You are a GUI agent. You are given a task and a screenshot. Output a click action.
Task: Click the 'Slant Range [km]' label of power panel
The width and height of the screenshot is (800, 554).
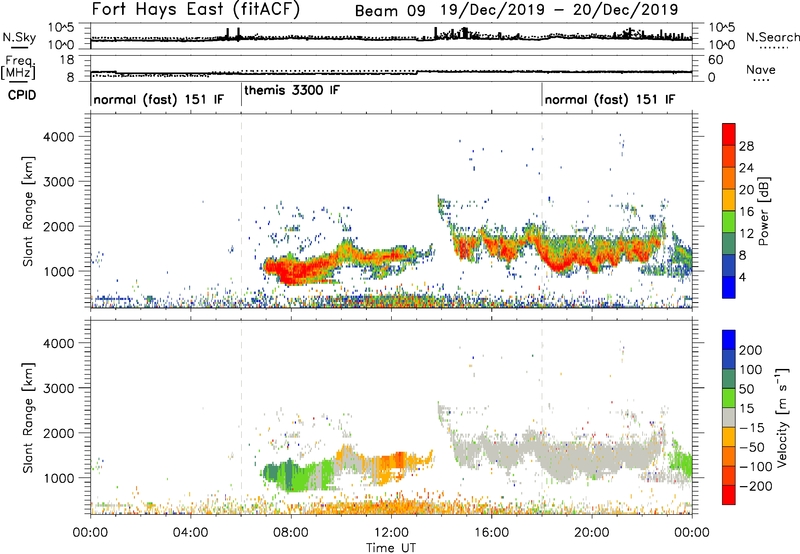coord(28,211)
